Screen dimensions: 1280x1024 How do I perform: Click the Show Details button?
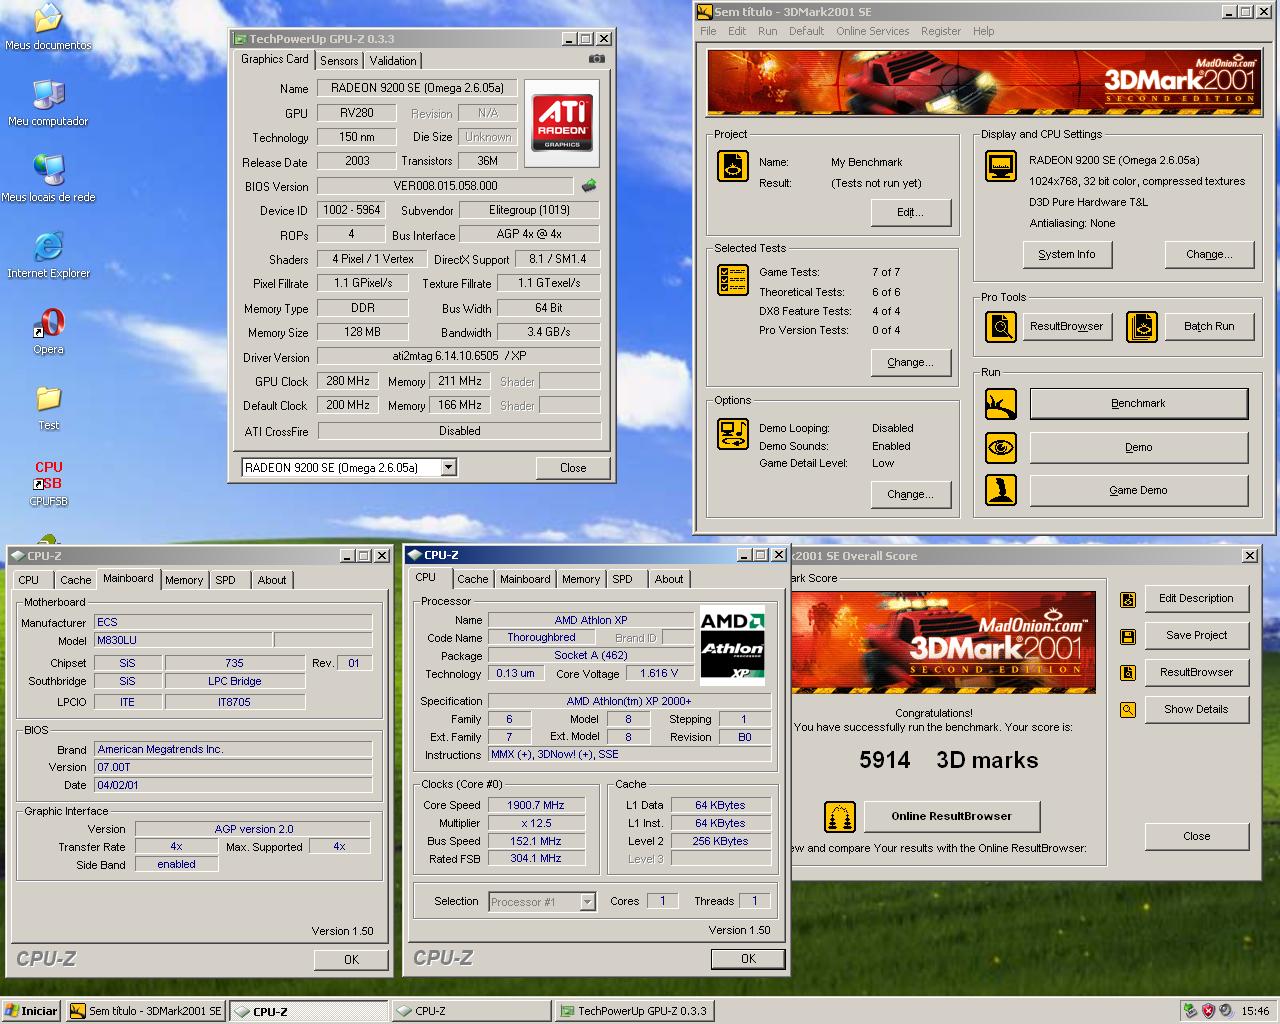coord(1196,710)
